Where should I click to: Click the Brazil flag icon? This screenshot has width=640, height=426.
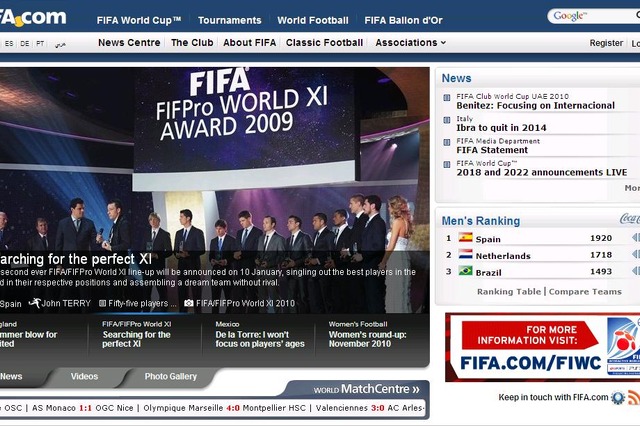coord(465,271)
